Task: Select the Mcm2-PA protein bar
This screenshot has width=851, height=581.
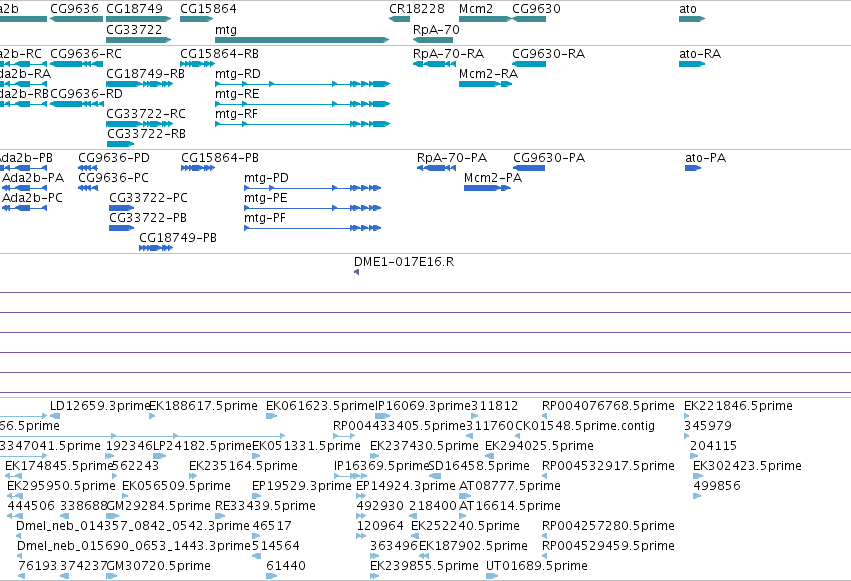Action: pos(487,188)
